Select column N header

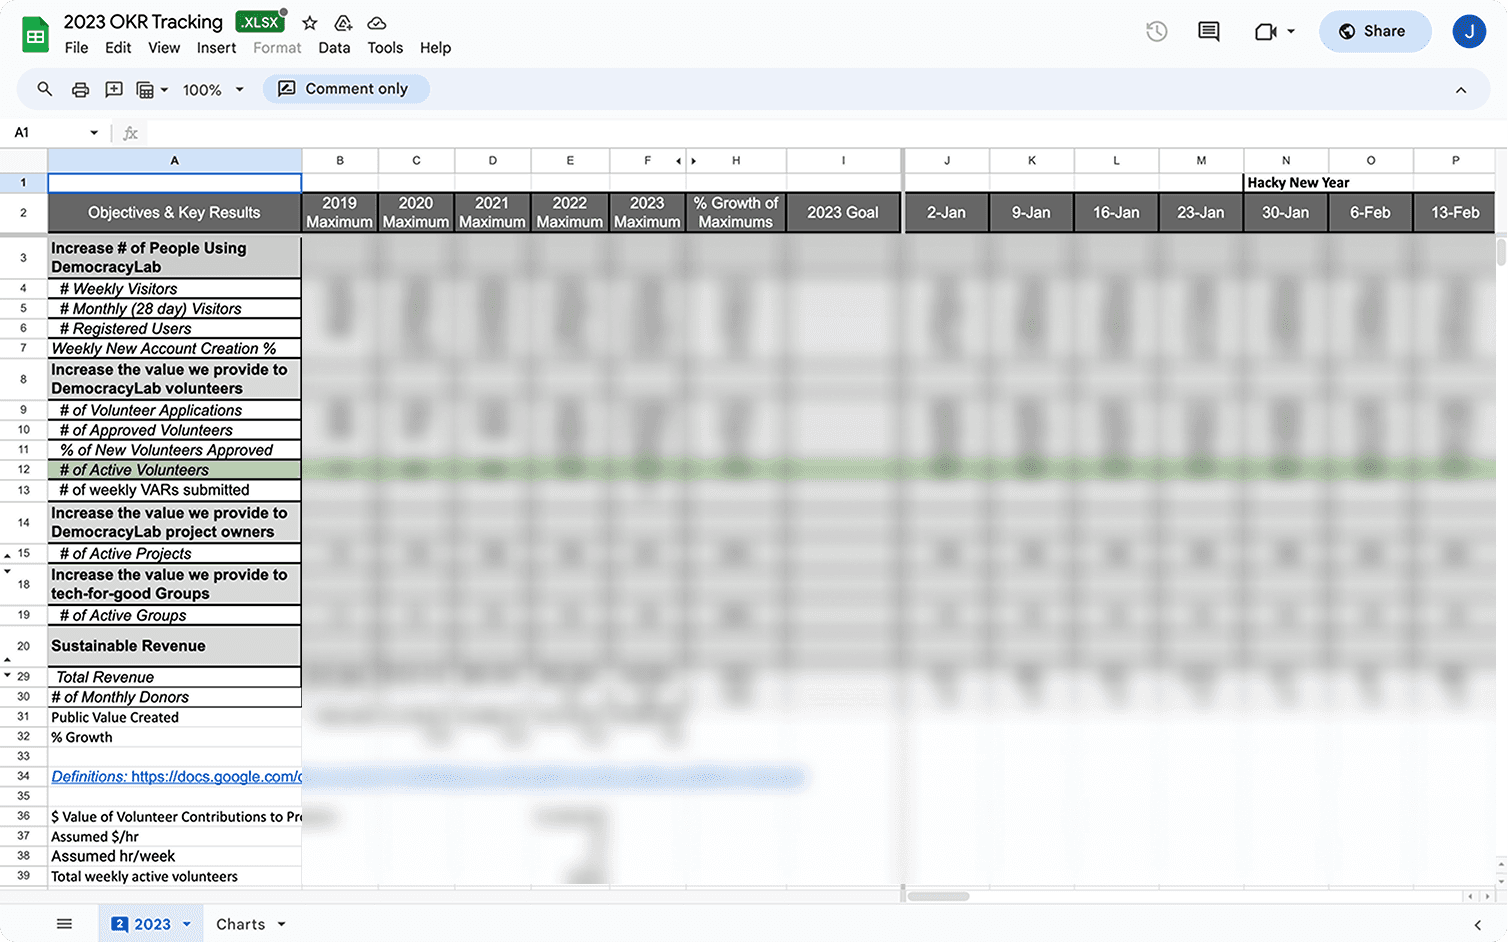pos(1286,161)
